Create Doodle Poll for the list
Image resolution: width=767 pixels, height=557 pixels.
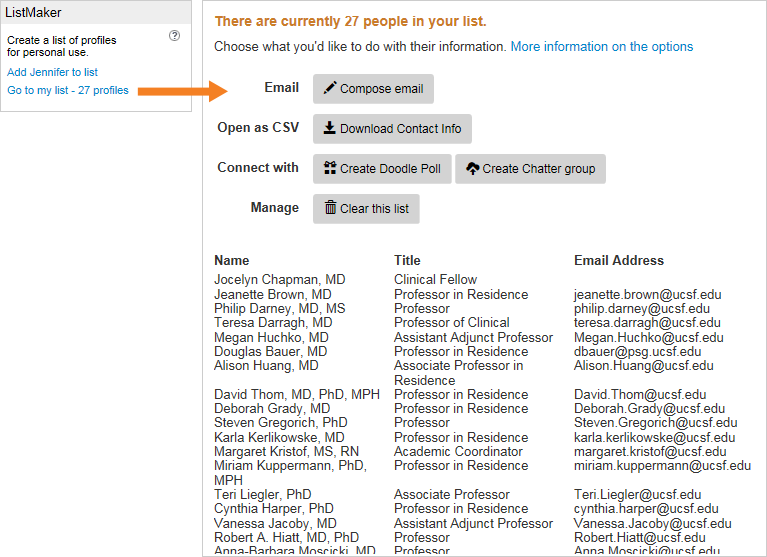pyautogui.click(x=382, y=169)
